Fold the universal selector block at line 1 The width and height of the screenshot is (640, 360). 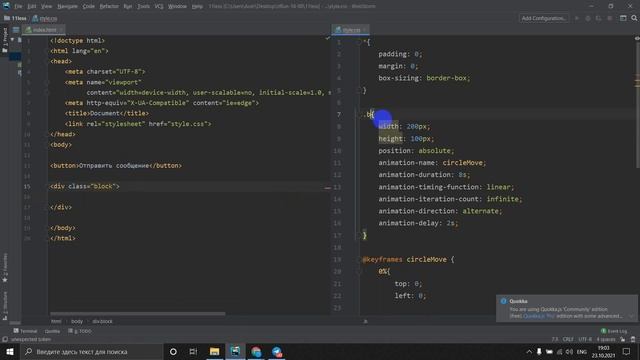[x=359, y=42]
